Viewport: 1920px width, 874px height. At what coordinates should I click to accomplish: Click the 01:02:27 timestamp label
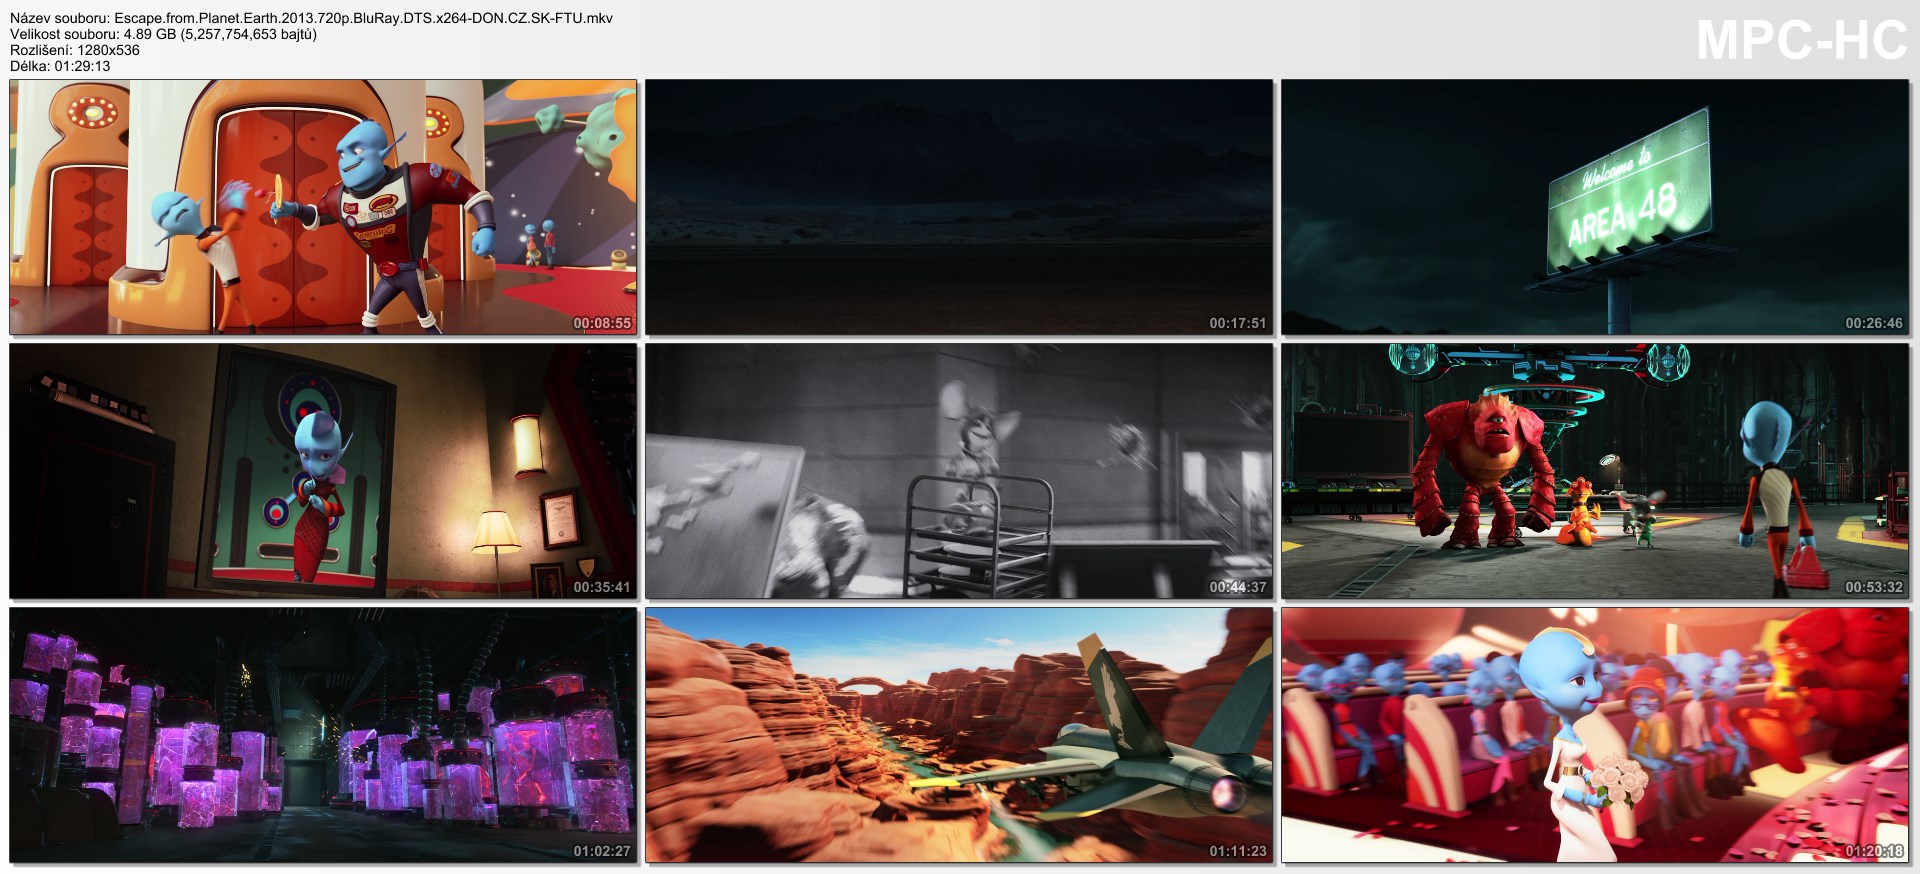[602, 851]
